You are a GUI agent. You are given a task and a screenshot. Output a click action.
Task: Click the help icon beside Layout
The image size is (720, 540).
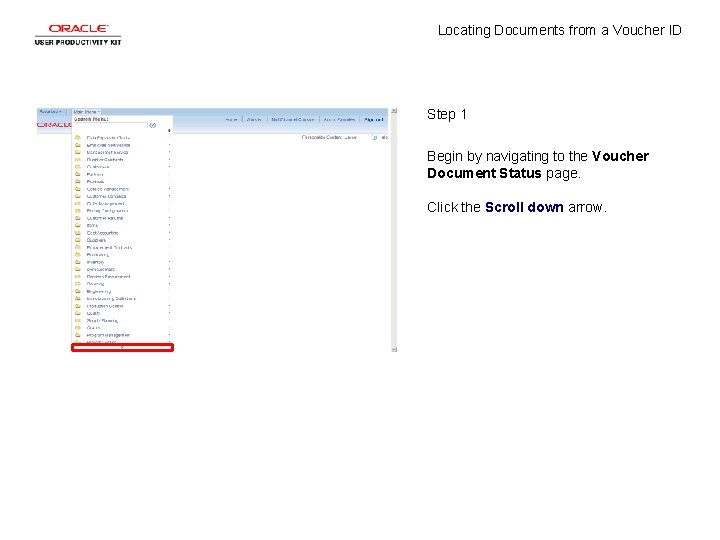click(x=375, y=137)
